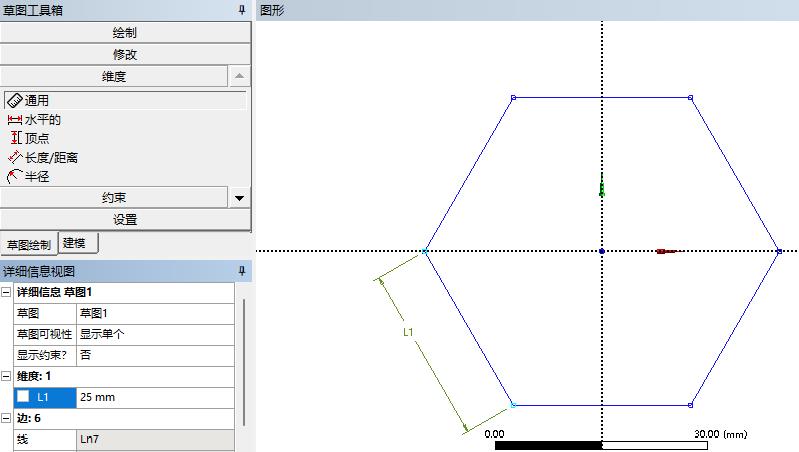This screenshot has height=452, width=799.
Task: Click the 草图 row label
Action: click(x=45, y=313)
